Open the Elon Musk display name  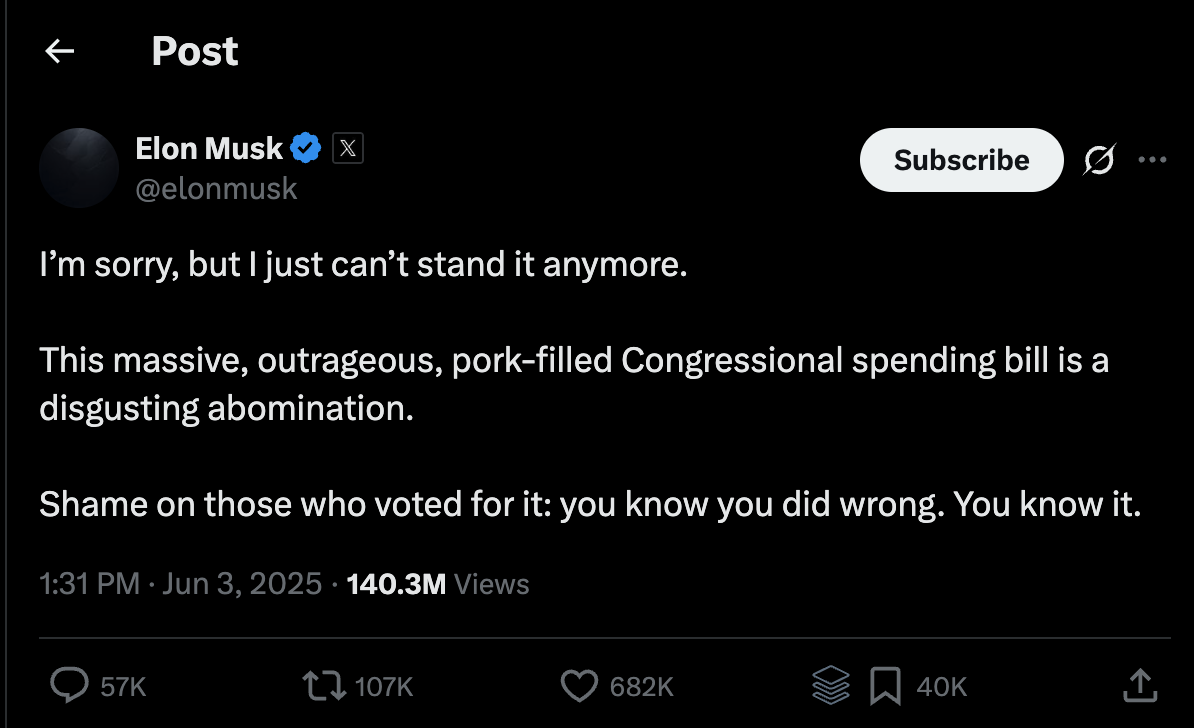tap(209, 148)
